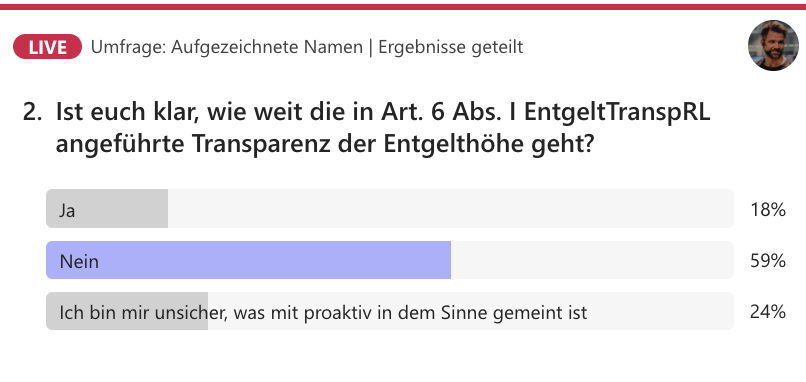Image resolution: width=806 pixels, height=382 pixels.
Task: Click "Umfrage: Aufgezeichnete Namen" status text
Action: pyautogui.click(x=227, y=47)
